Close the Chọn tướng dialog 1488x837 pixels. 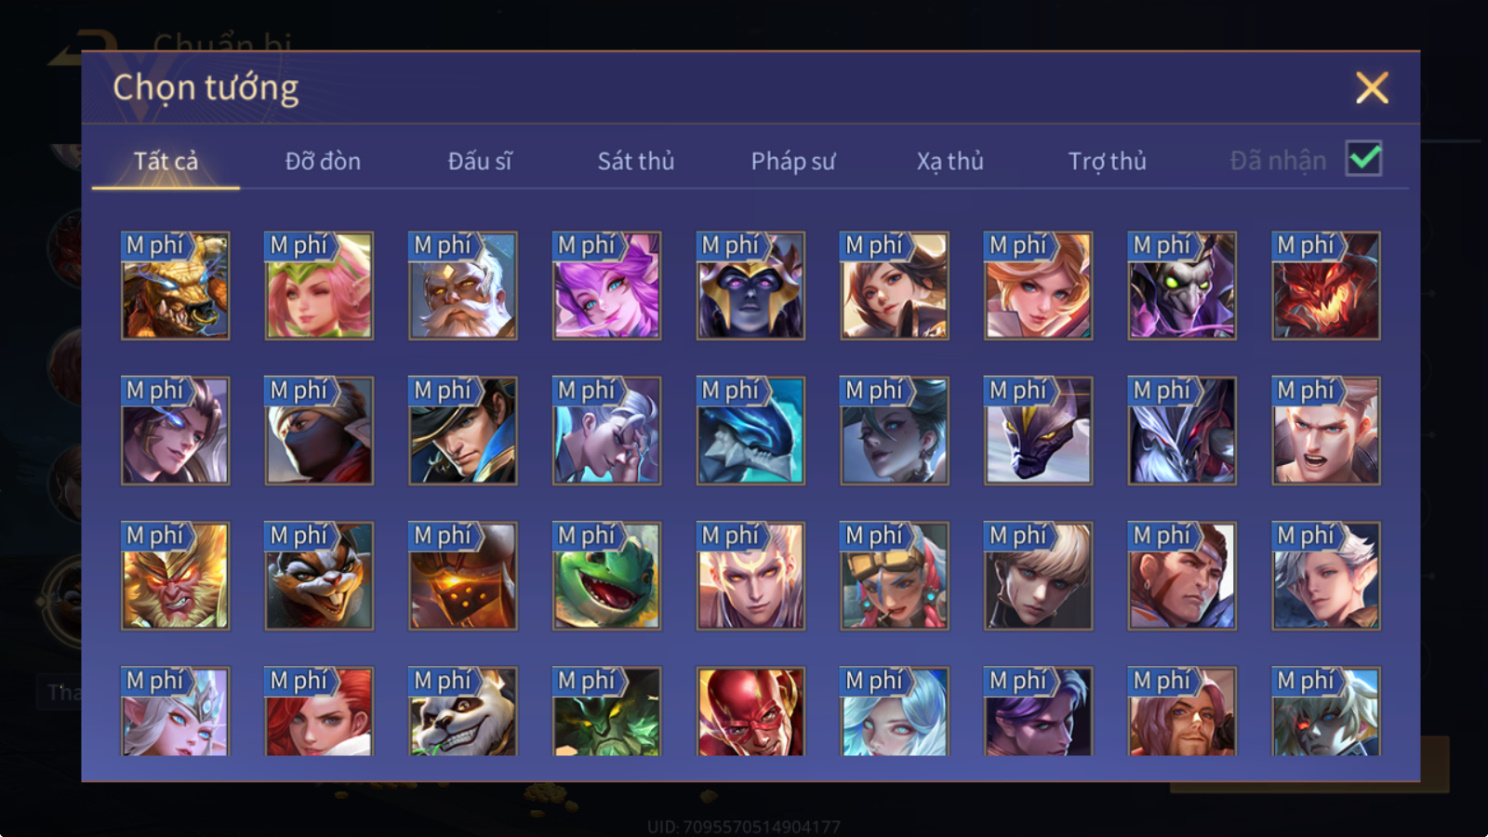point(1372,88)
